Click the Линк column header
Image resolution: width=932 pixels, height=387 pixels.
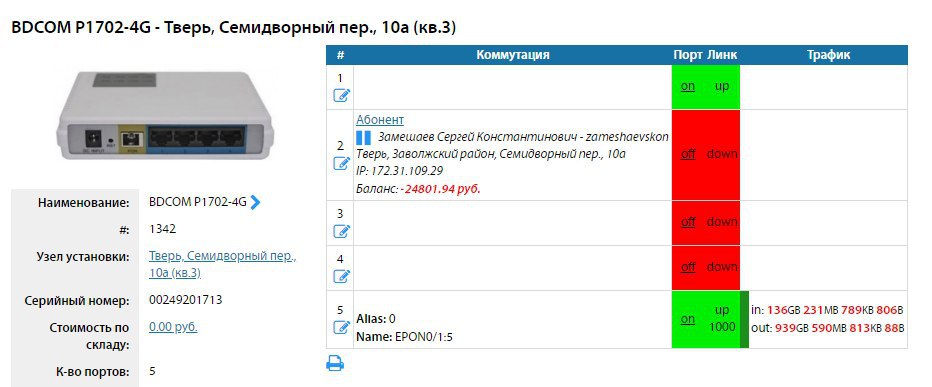(x=722, y=55)
